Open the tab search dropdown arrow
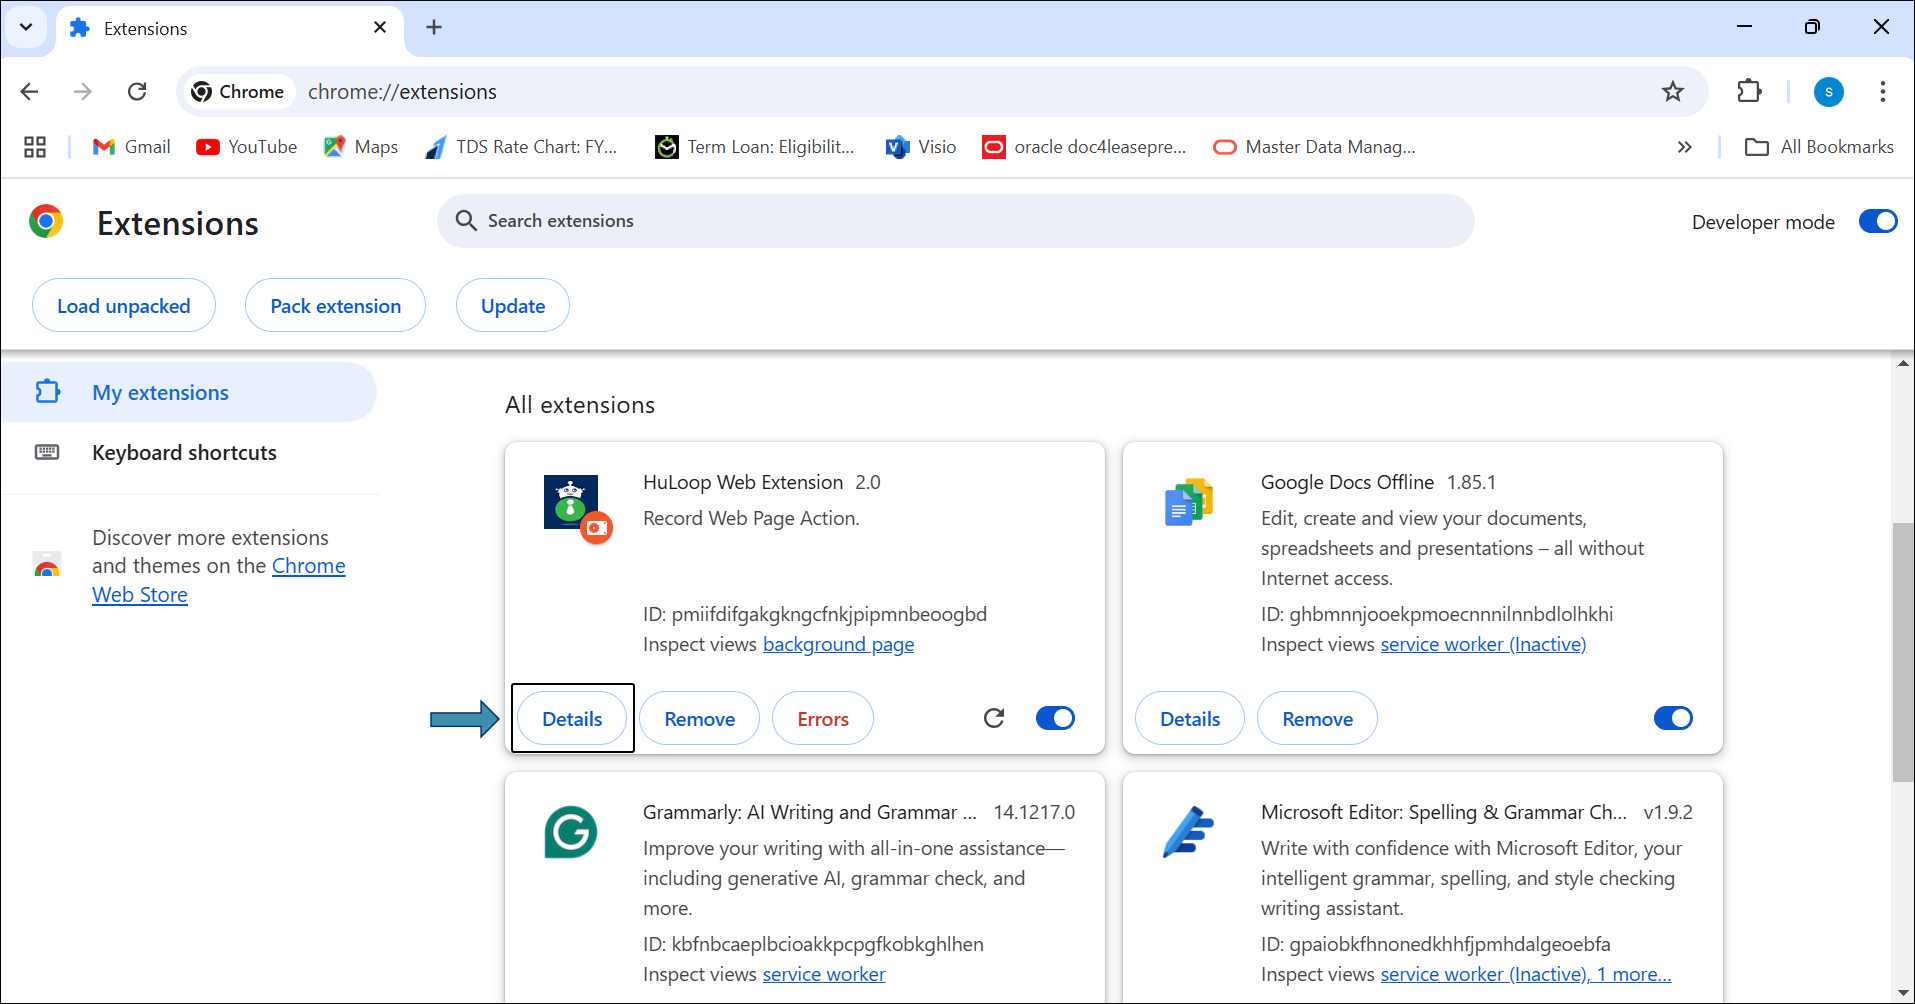This screenshot has width=1915, height=1004. tap(26, 27)
